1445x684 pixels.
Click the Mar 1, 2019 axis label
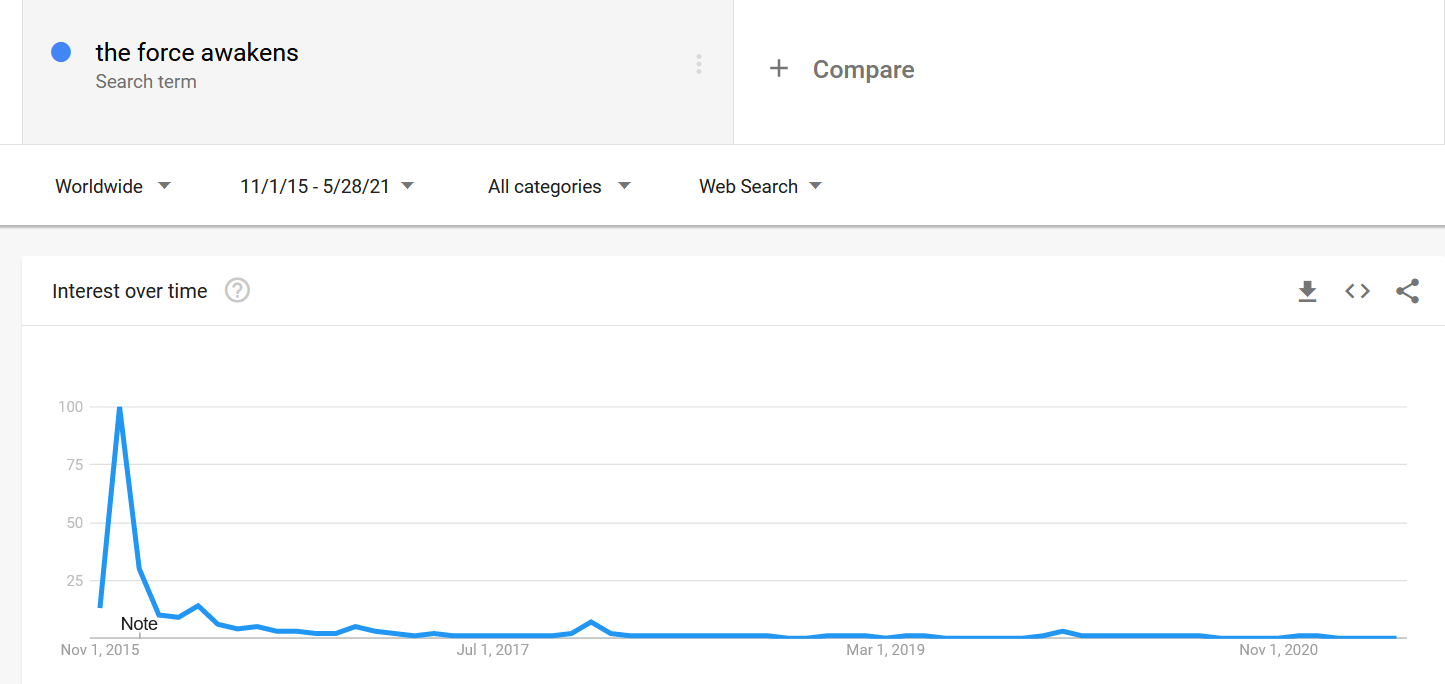[x=886, y=650]
